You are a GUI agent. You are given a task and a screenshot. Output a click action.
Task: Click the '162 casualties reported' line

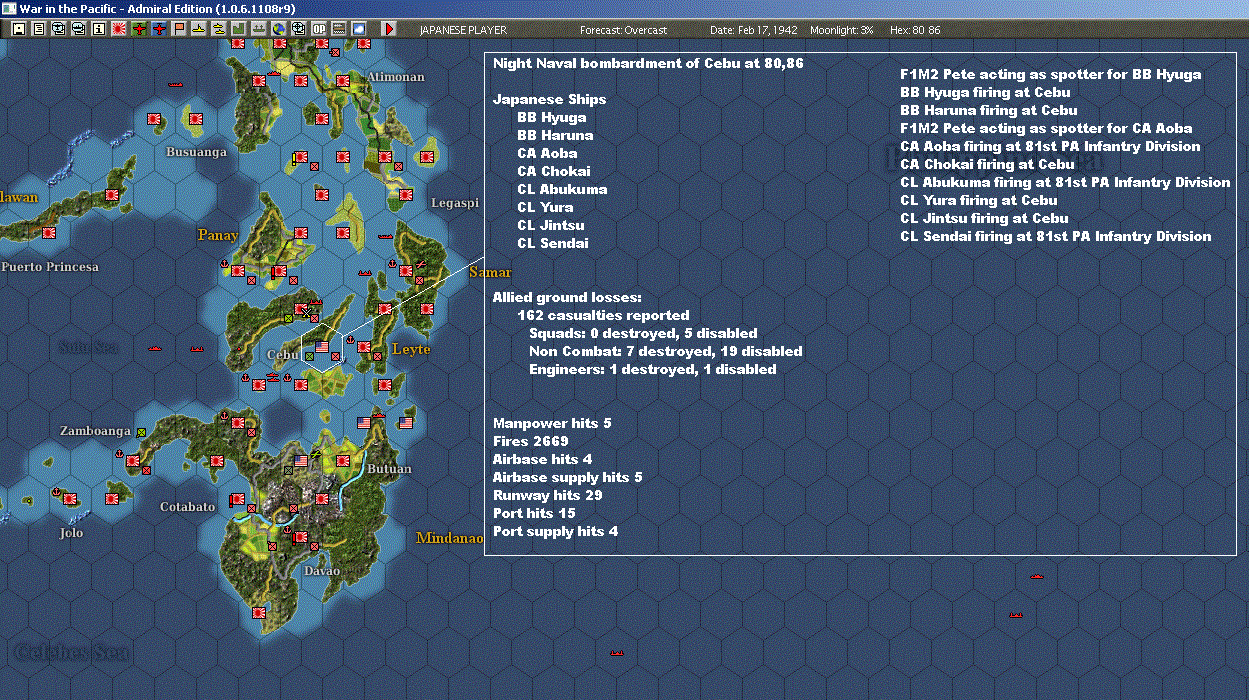click(x=603, y=315)
